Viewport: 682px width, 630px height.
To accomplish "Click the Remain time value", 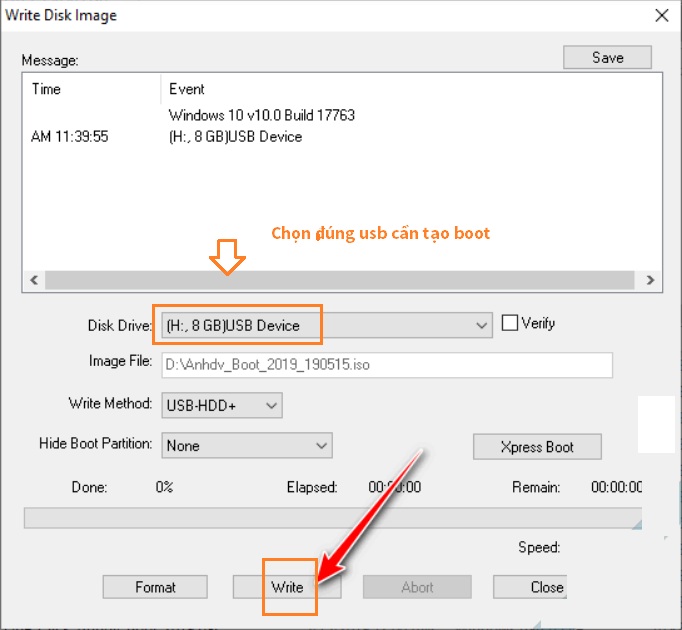I will tap(616, 487).
